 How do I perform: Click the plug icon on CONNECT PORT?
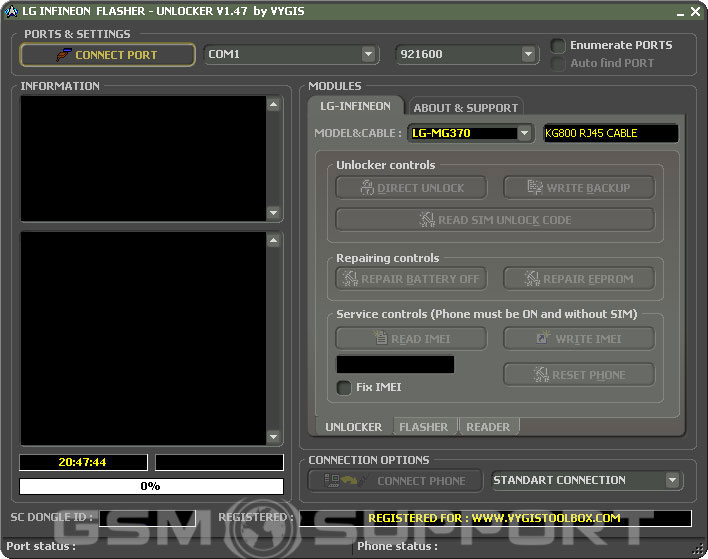coord(64,55)
